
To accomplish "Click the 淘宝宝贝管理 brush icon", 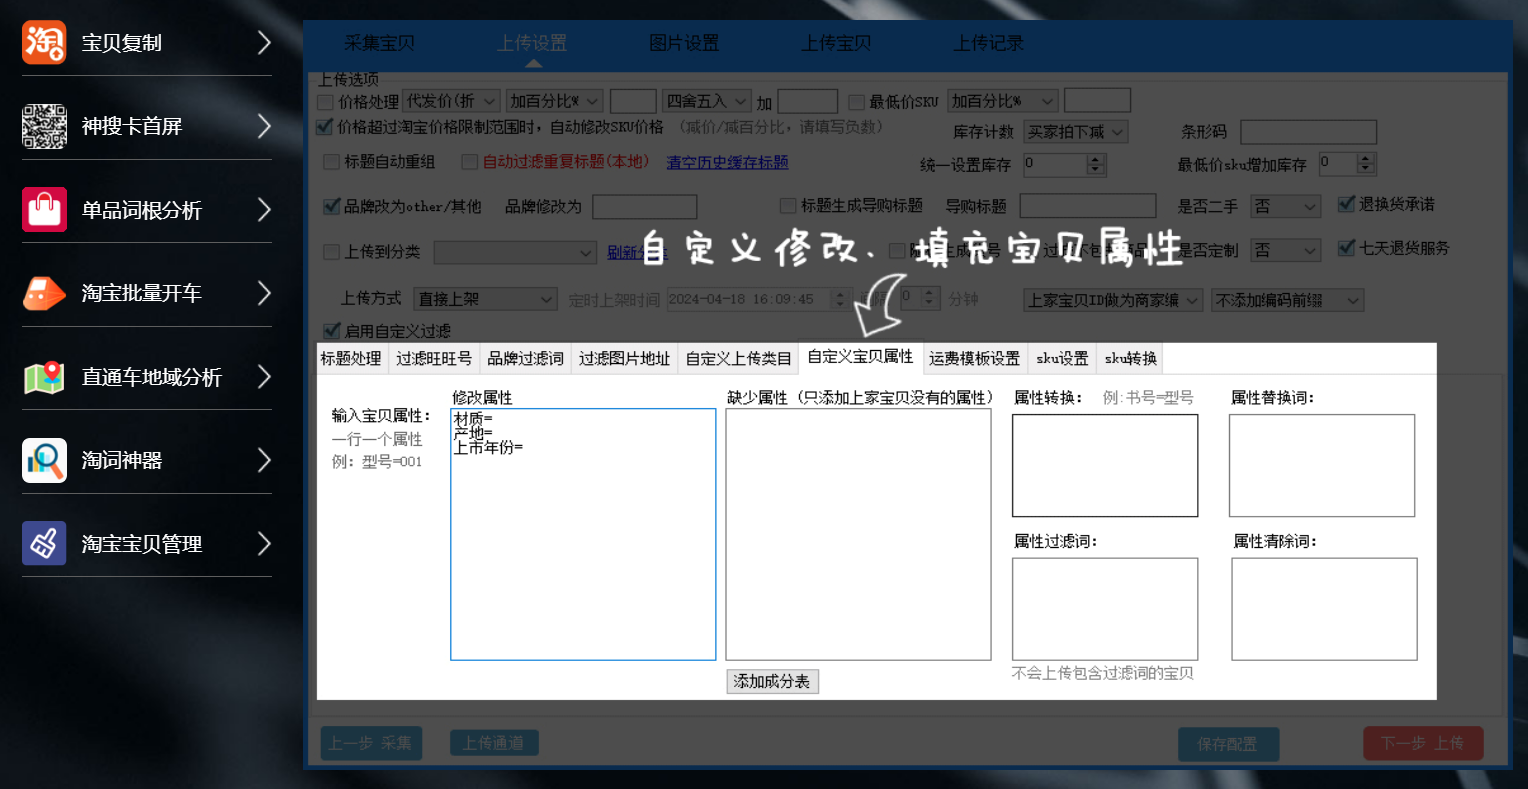I will (44, 544).
